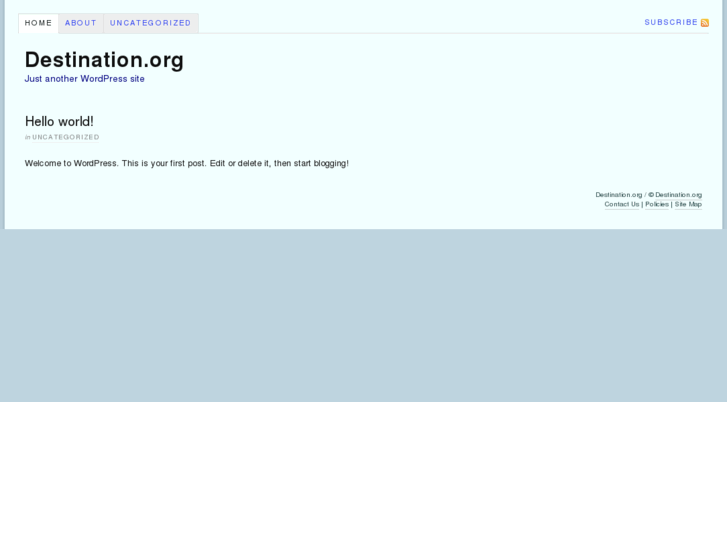Image resolution: width=727 pixels, height=545 pixels.
Task: Click the Welcome to WordPress post text
Action: tap(186, 163)
